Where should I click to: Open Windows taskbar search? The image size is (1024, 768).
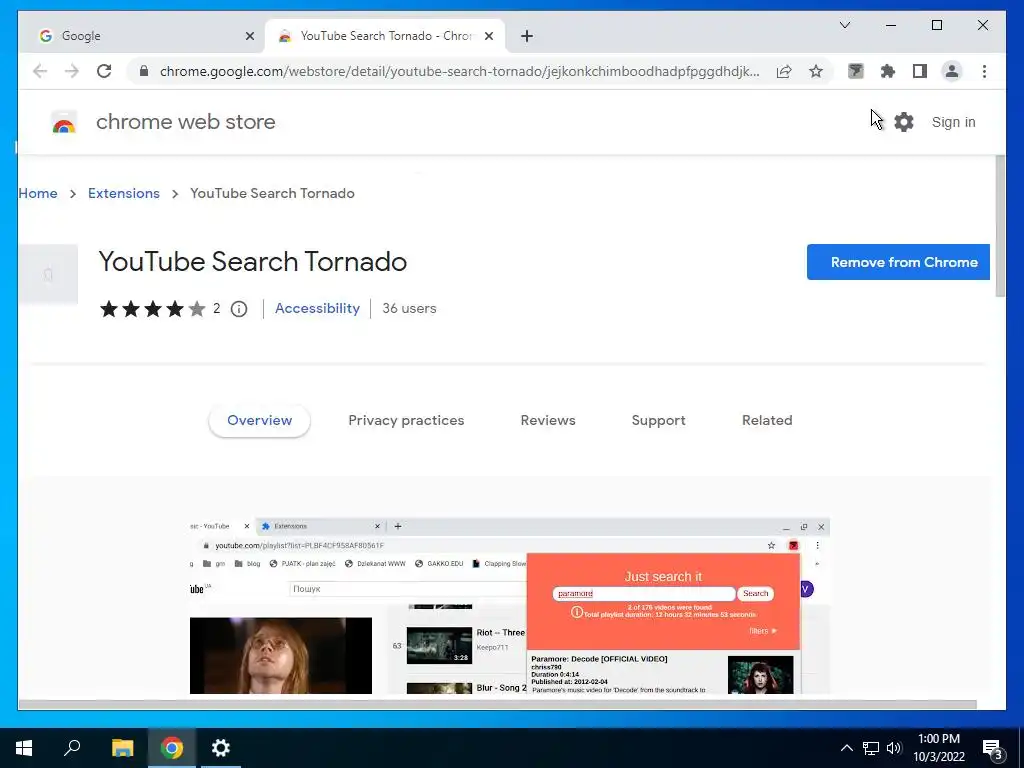click(x=72, y=748)
